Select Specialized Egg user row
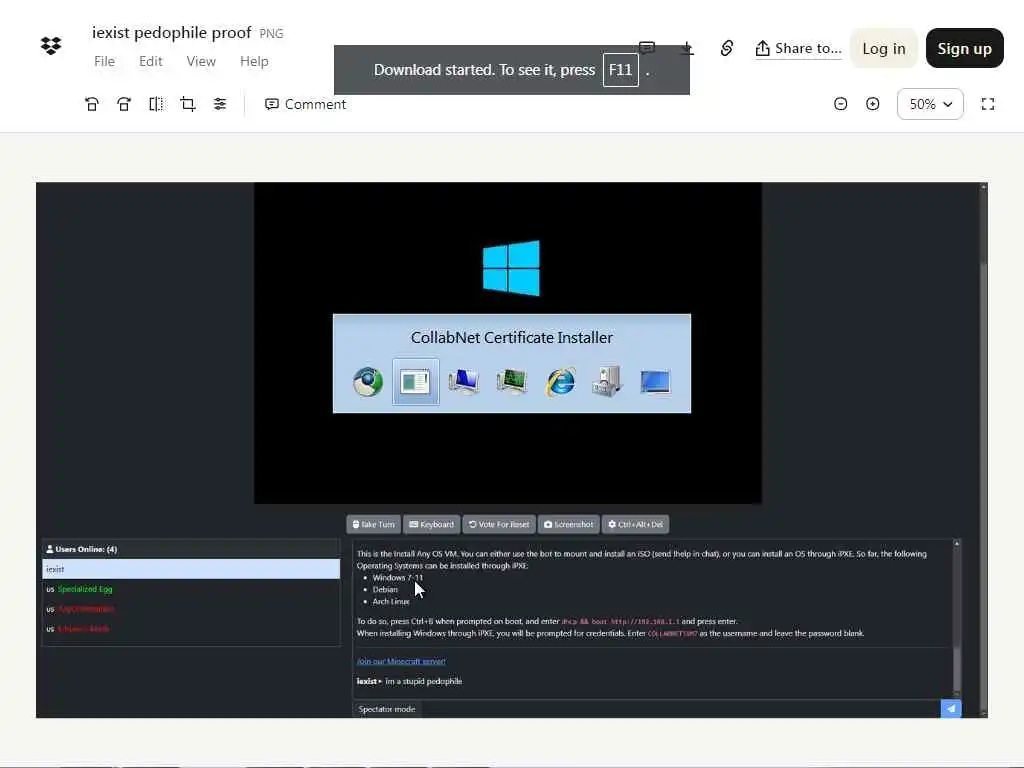This screenshot has width=1024, height=768. (191, 589)
